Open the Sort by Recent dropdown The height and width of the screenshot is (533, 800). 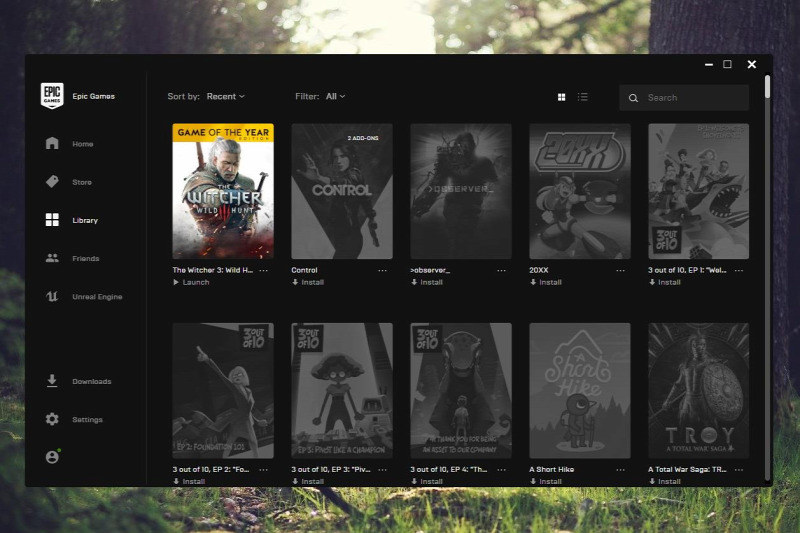[226, 96]
